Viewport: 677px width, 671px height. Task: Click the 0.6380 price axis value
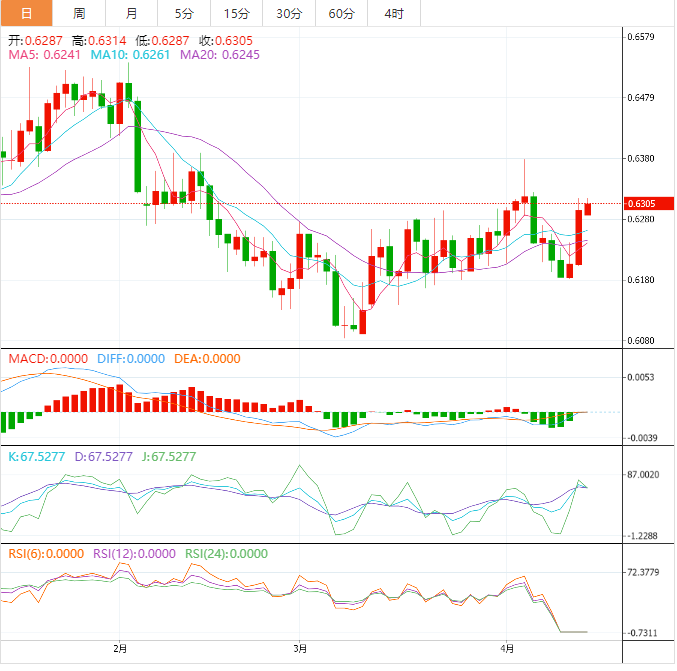coord(641,158)
